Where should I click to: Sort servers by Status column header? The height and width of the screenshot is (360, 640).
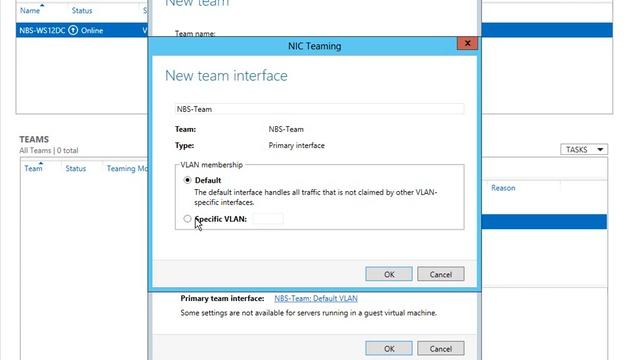[x=82, y=11]
